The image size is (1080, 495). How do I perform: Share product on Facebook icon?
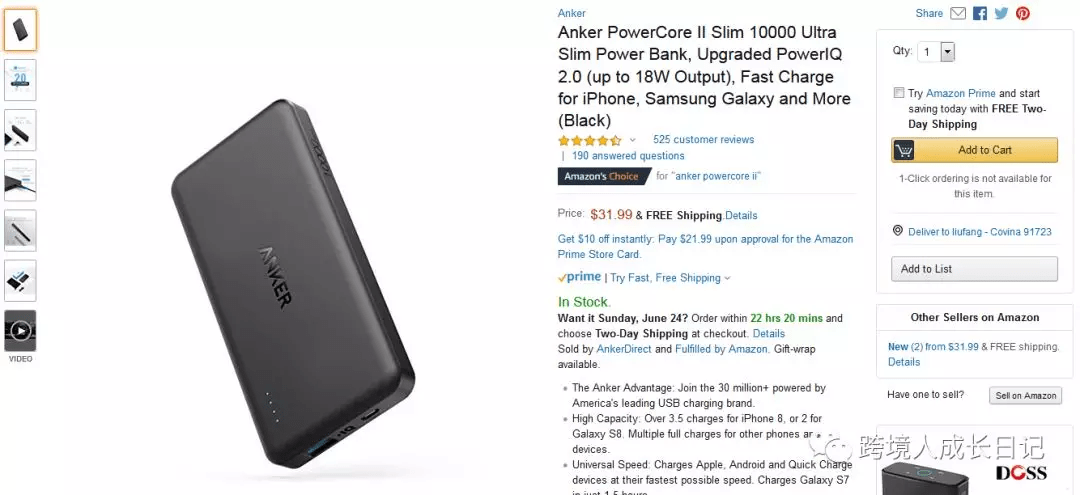979,13
